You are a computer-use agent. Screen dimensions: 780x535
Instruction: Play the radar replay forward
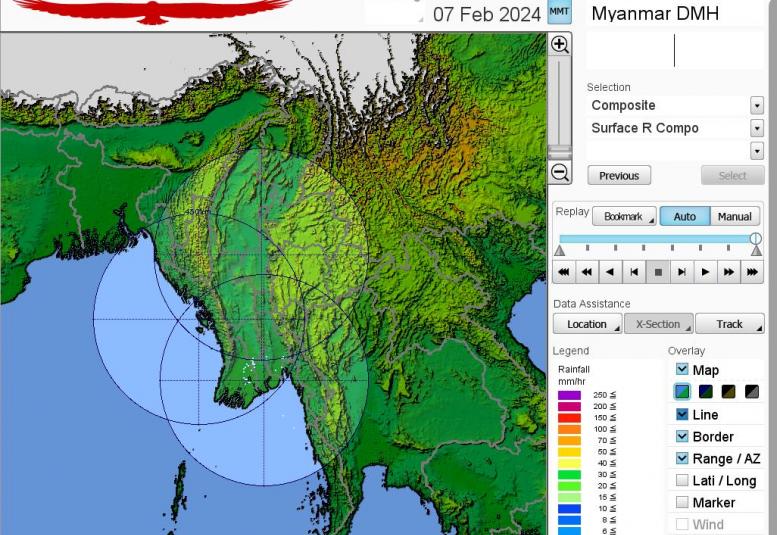(x=705, y=272)
